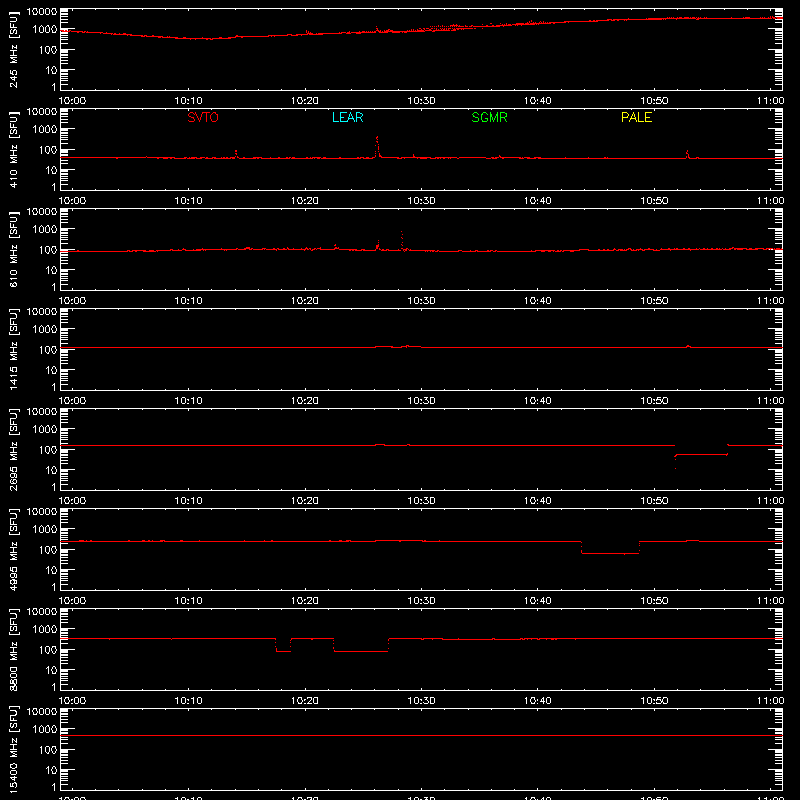Image resolution: width=800 pixels, height=800 pixels.
Task: Click the tall 610 MHz spike near 10:28
Action: (x=402, y=241)
